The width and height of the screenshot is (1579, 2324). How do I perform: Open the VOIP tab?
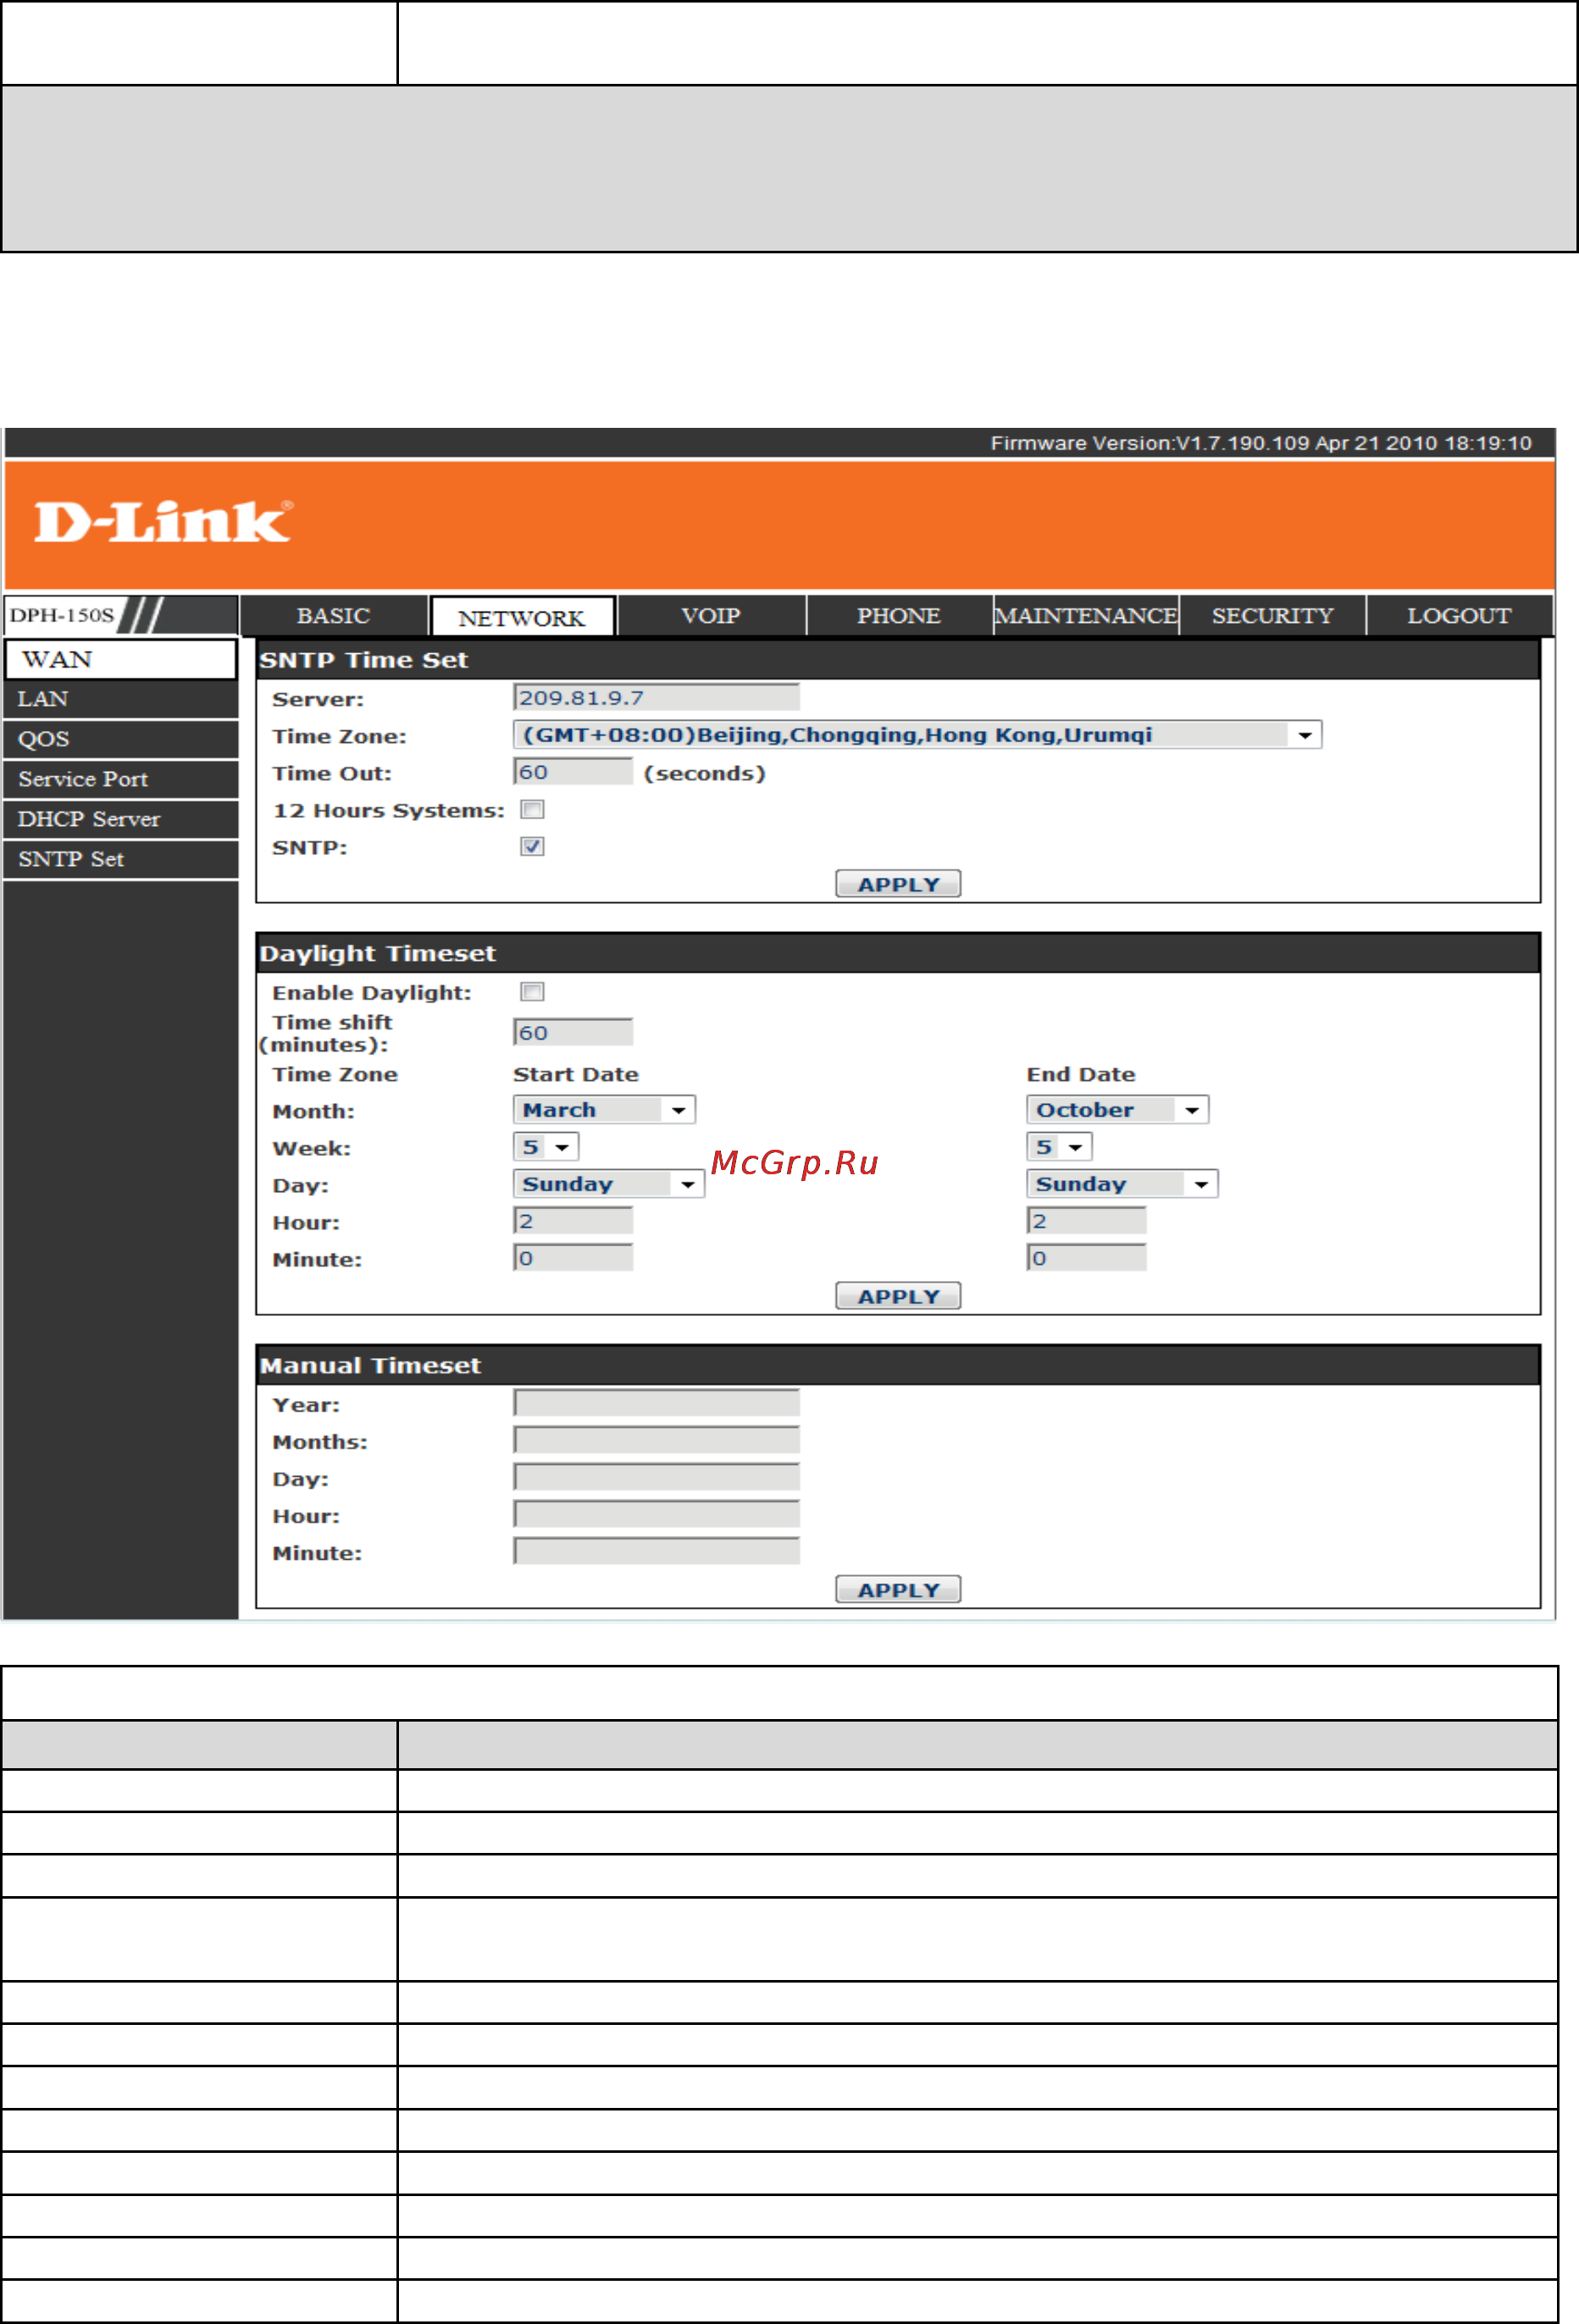point(711,616)
